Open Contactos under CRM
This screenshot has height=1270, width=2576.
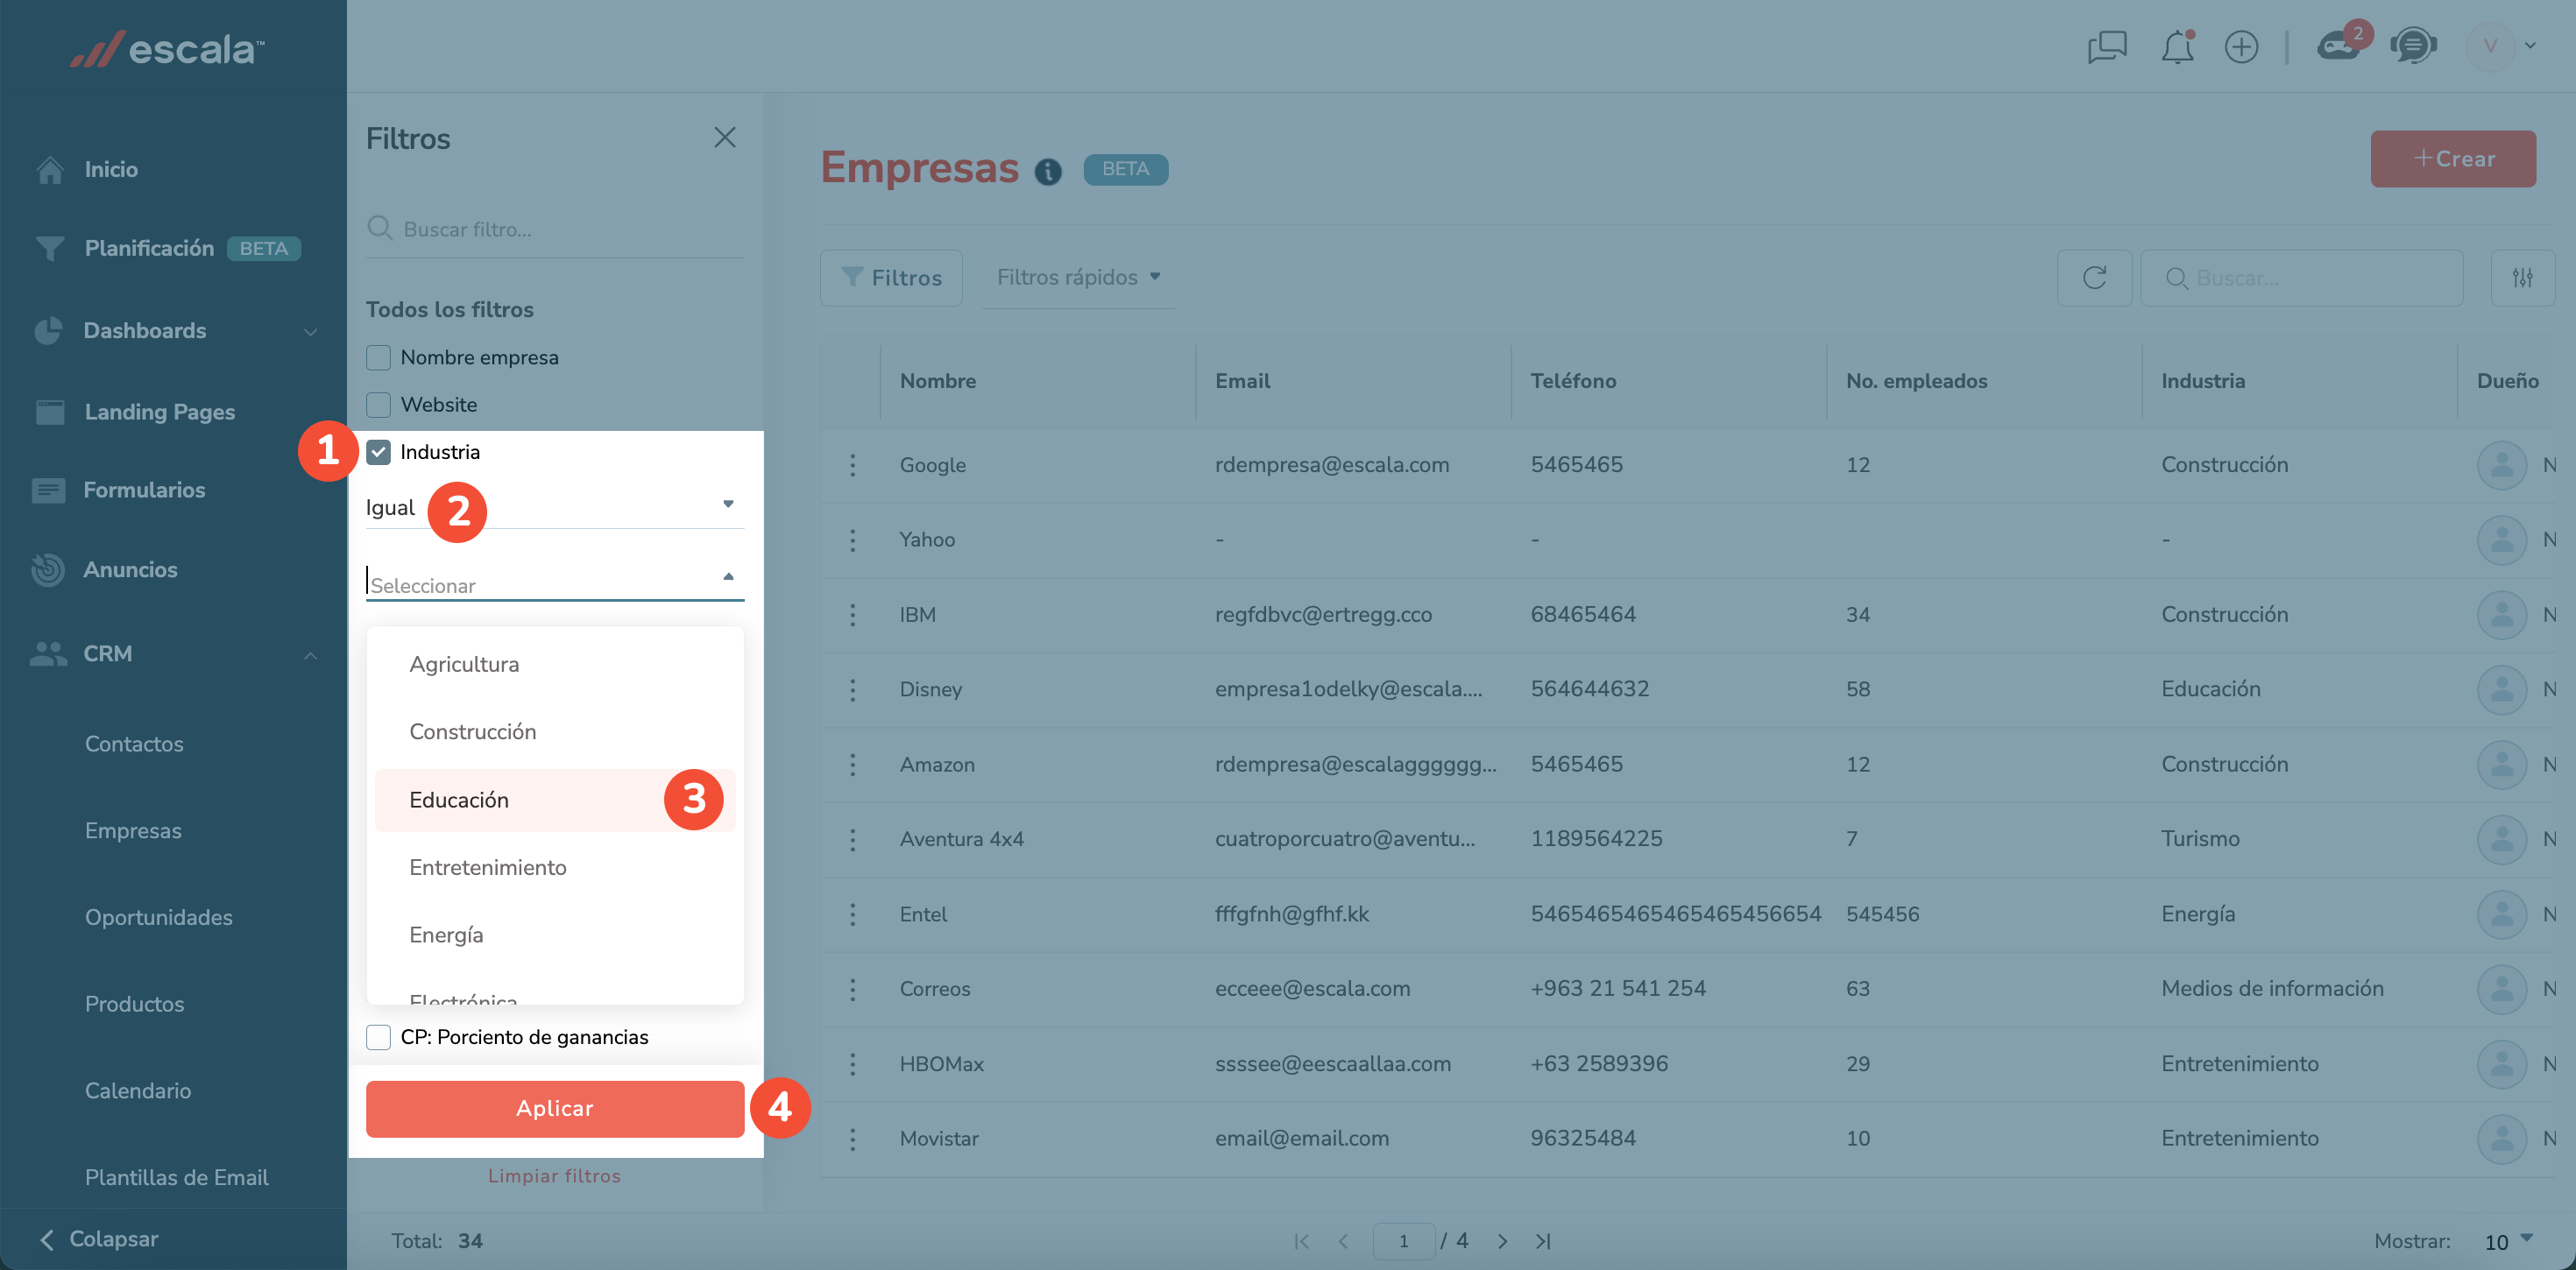134,743
